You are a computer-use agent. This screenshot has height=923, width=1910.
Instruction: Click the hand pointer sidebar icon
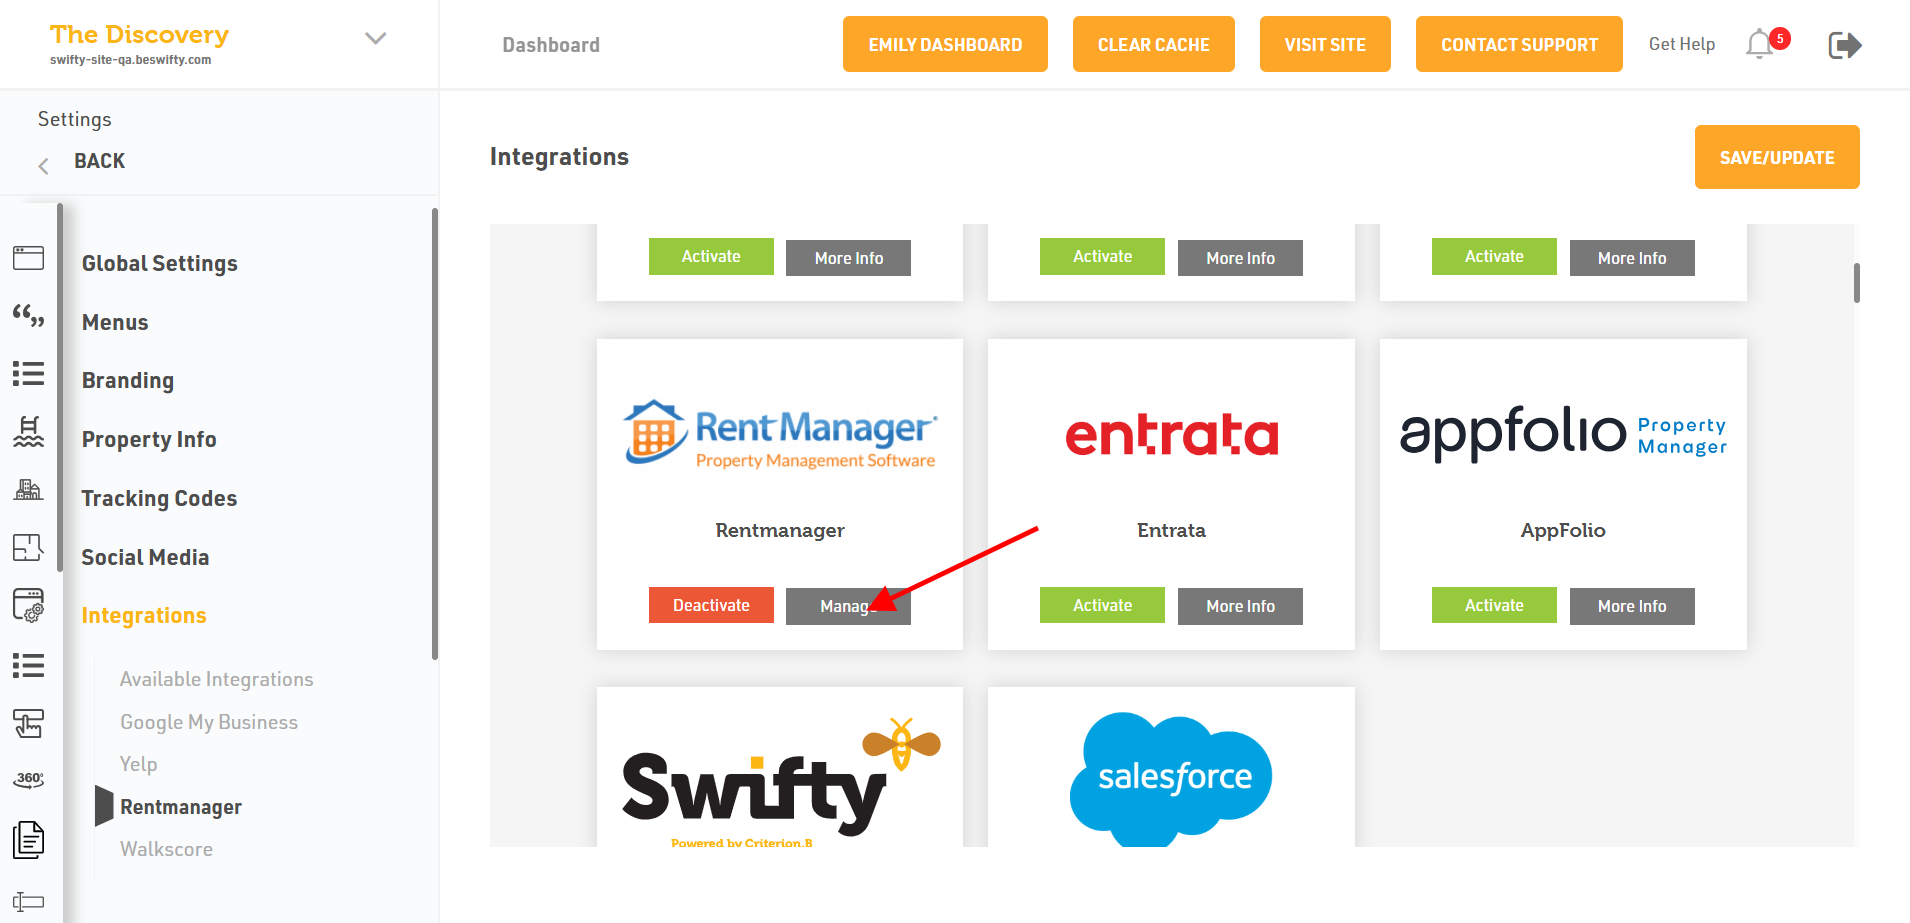[28, 722]
